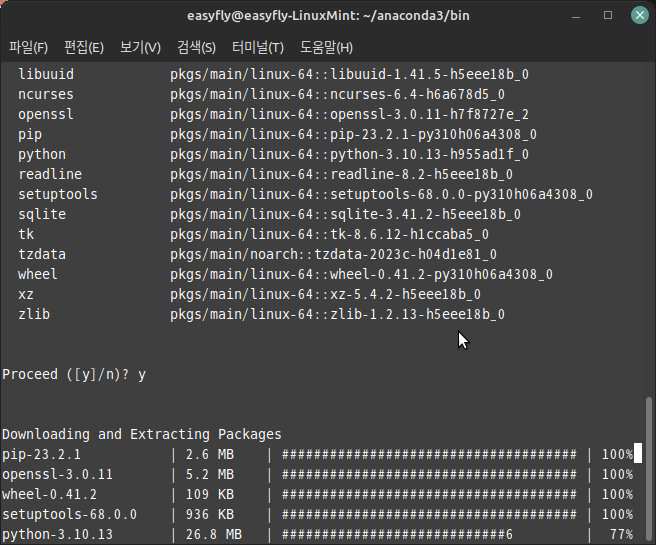Screen dimensions: 656x545
Task: Click the pip package name in list
Action: 30,135
